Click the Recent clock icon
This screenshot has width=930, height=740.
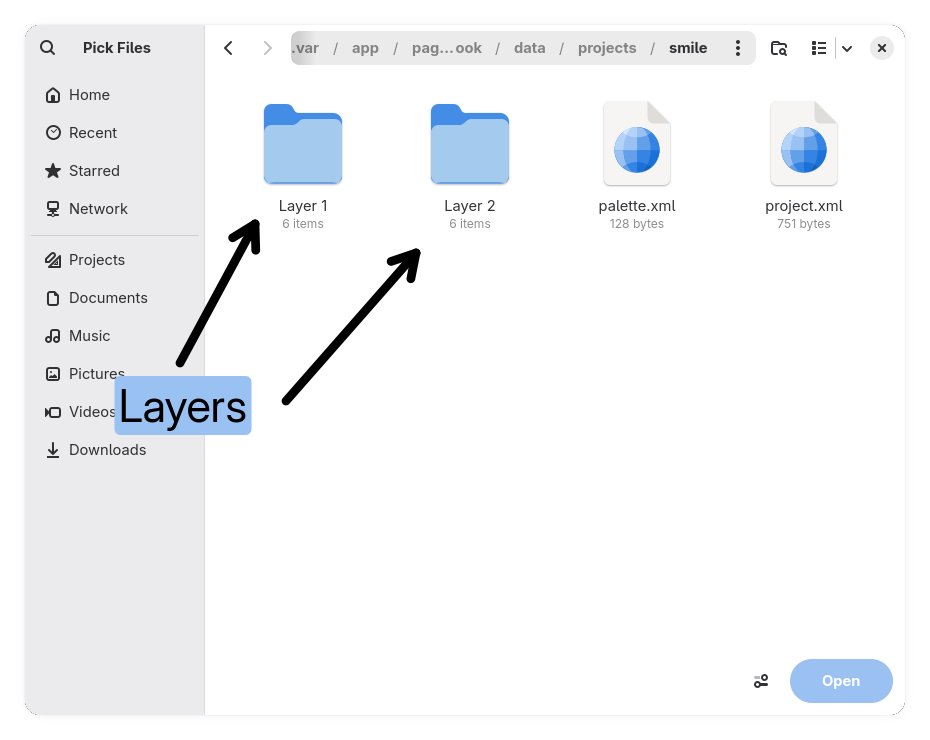pos(53,133)
